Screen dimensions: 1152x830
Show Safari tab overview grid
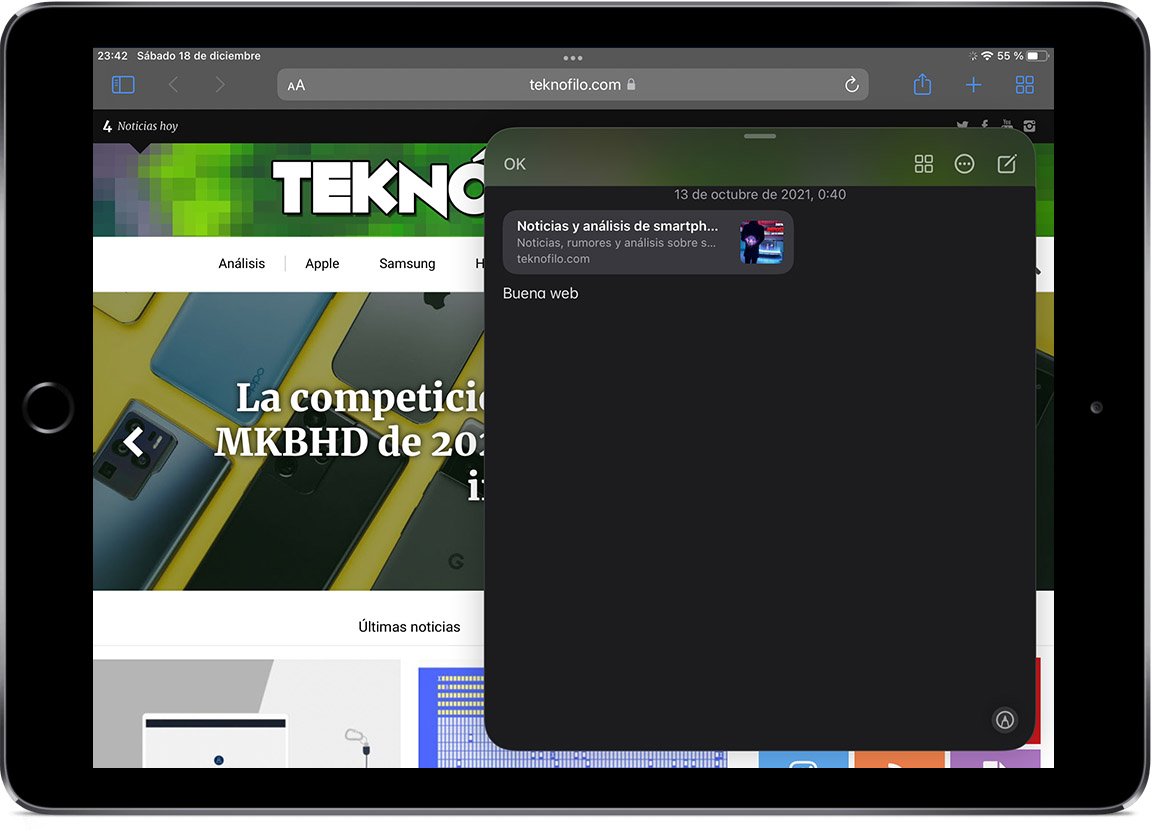coord(1024,85)
